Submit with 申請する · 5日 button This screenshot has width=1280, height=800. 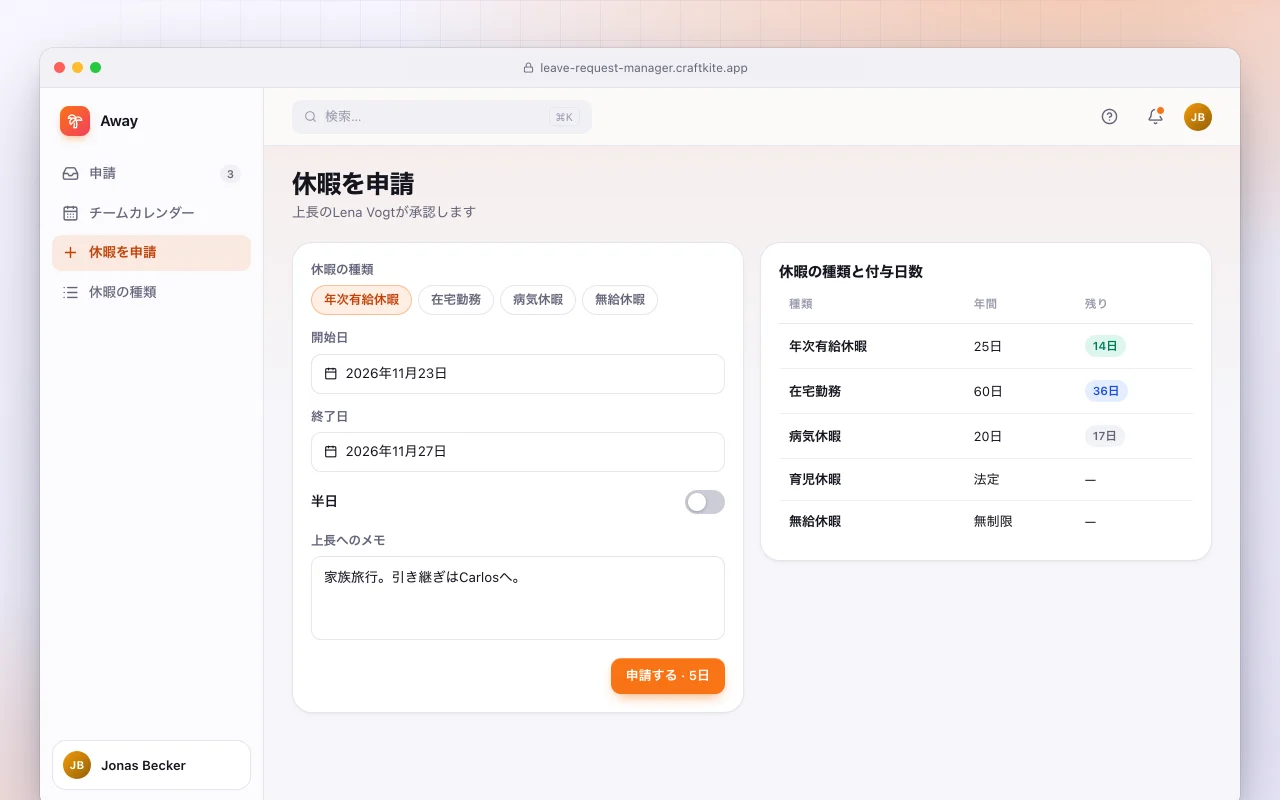tap(668, 676)
